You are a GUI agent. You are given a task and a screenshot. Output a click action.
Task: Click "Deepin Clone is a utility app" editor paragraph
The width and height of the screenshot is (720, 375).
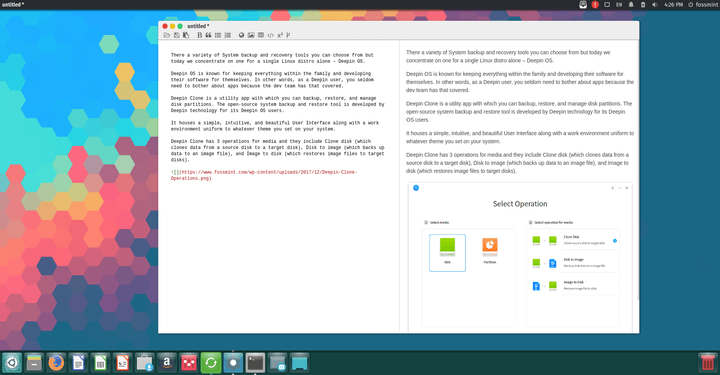[277, 104]
